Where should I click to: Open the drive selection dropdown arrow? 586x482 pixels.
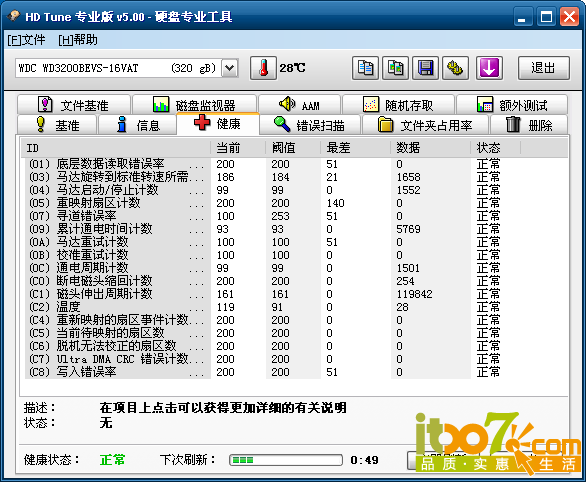point(230,68)
